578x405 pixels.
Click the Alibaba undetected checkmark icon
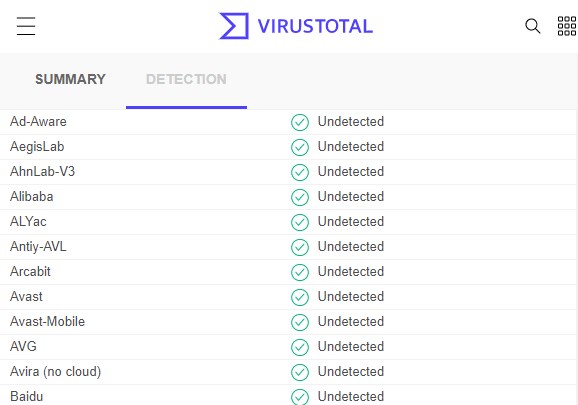click(x=300, y=197)
